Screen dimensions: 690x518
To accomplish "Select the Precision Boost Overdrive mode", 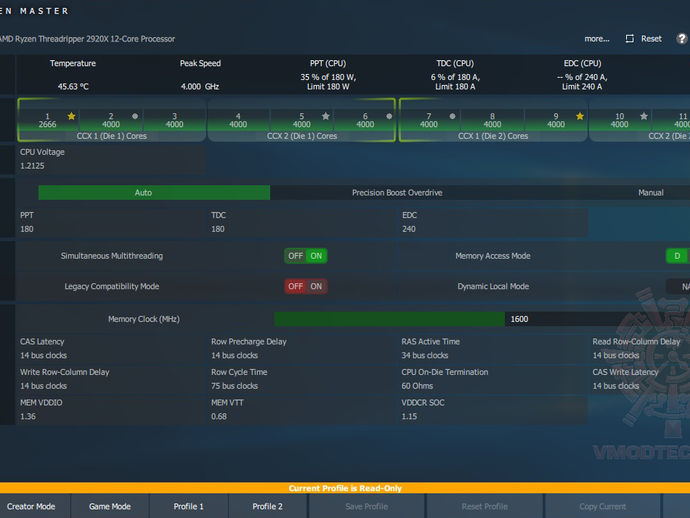I will (x=397, y=193).
